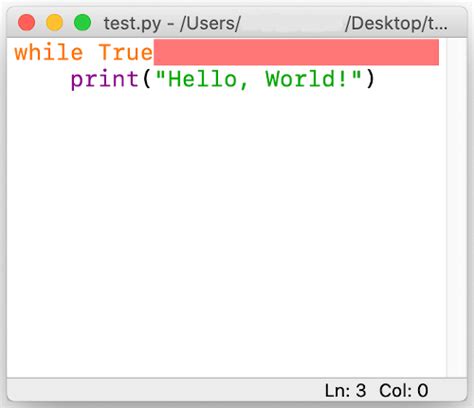Click the 'print' function name
This screenshot has height=408, width=474.
pyautogui.click(x=105, y=80)
